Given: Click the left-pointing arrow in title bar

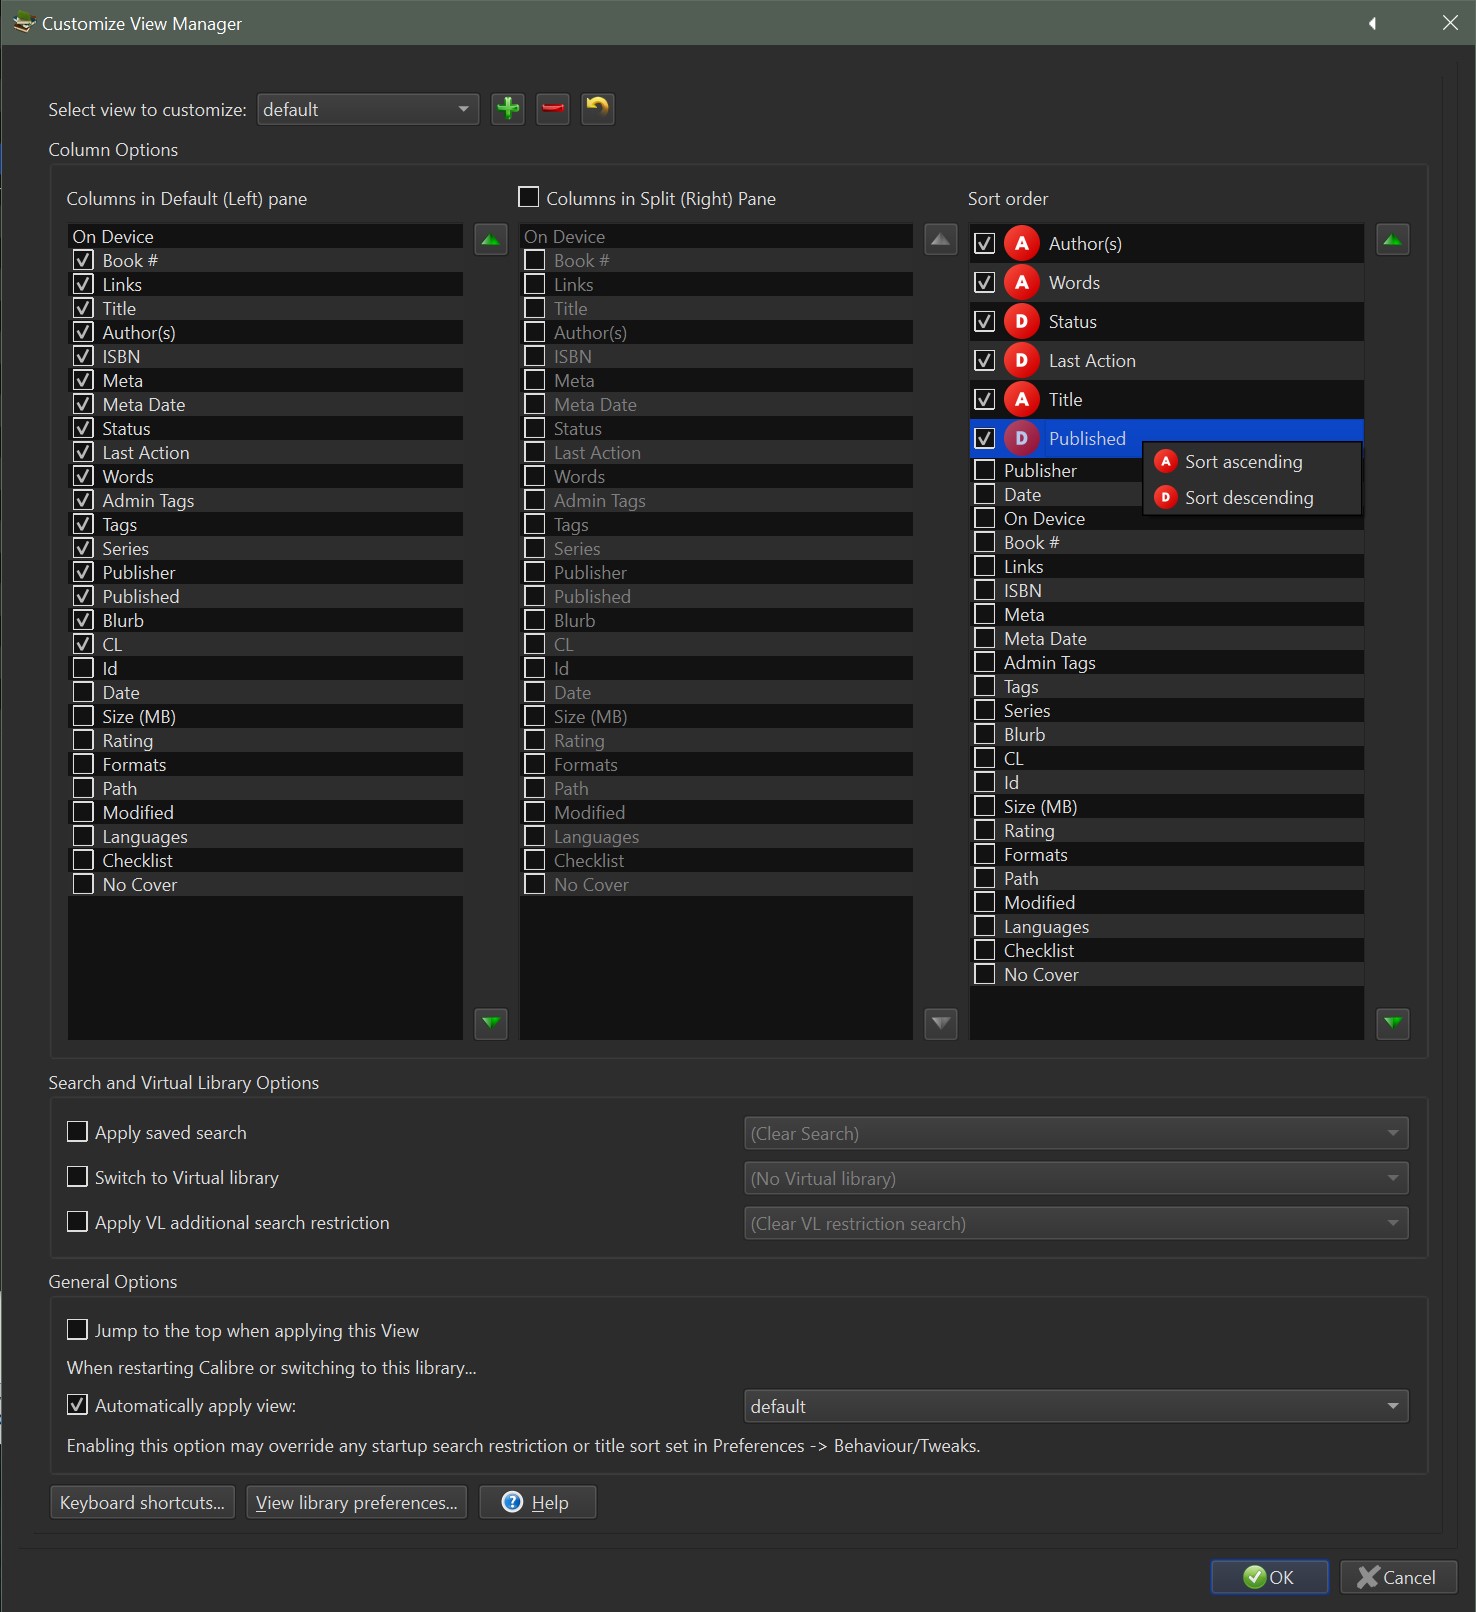Looking at the screenshot, I should pyautogui.click(x=1373, y=23).
